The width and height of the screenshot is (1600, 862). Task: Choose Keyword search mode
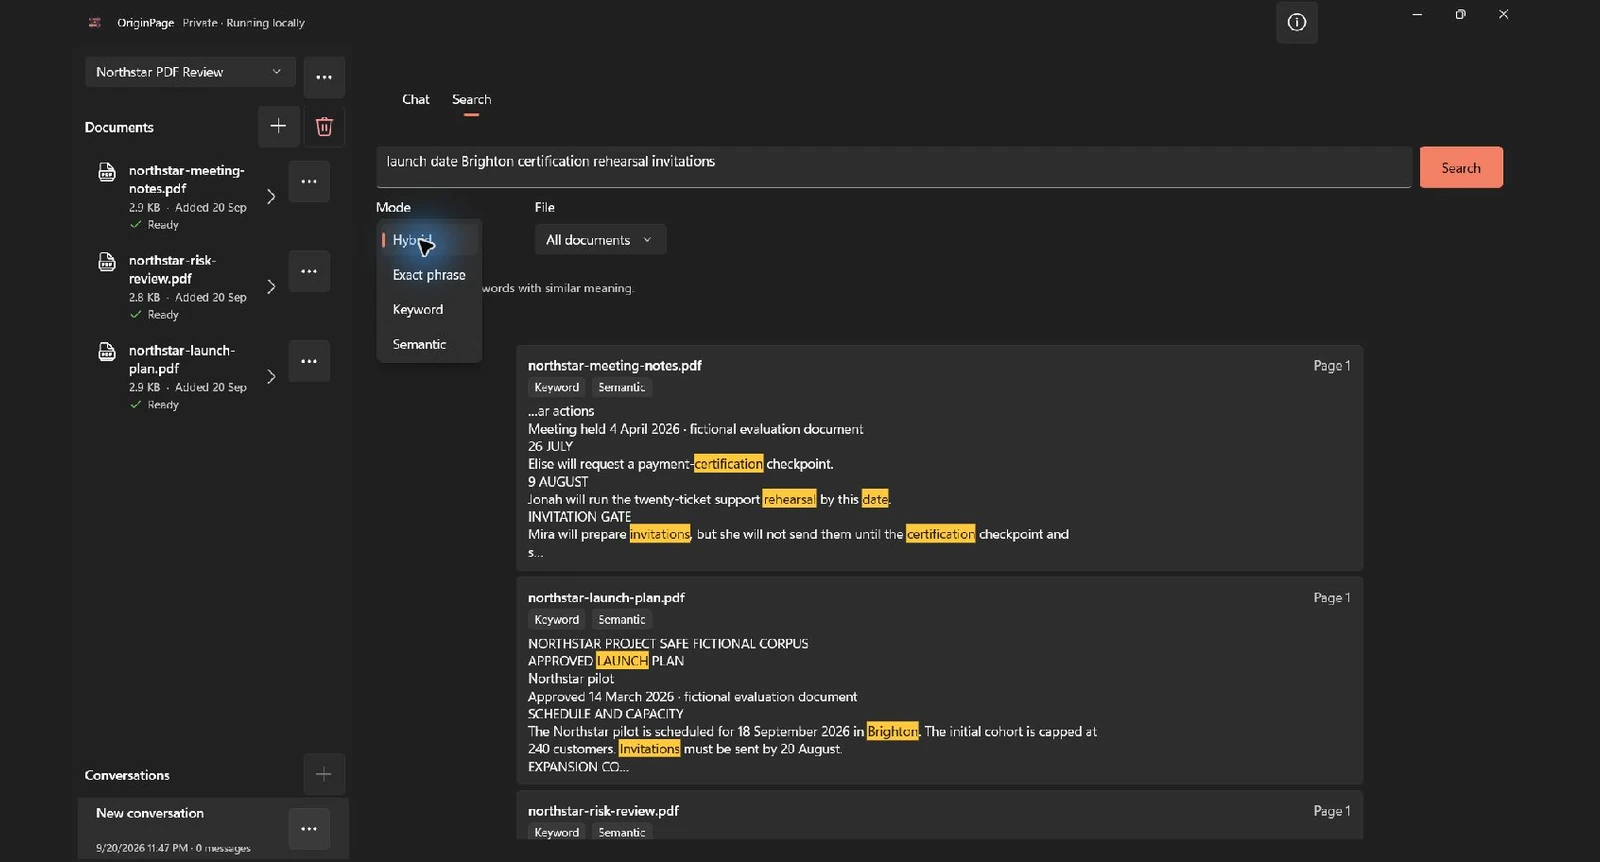(x=429, y=310)
